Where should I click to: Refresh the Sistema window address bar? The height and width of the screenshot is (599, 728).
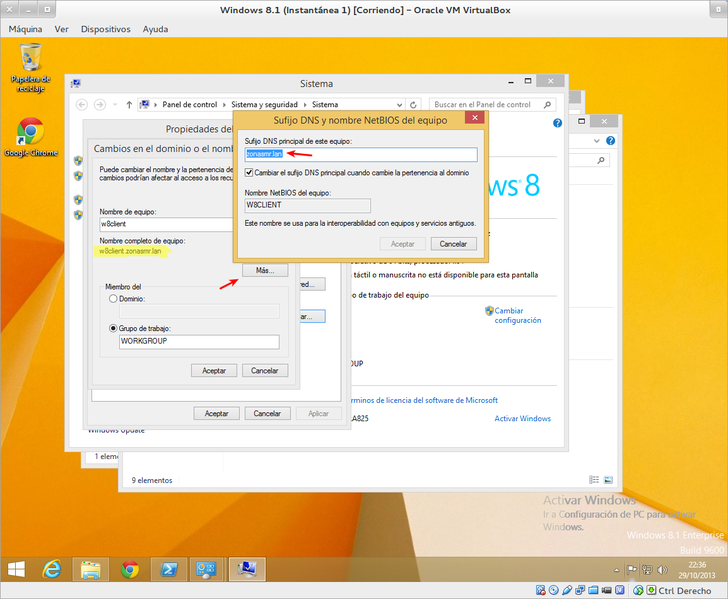click(413, 105)
